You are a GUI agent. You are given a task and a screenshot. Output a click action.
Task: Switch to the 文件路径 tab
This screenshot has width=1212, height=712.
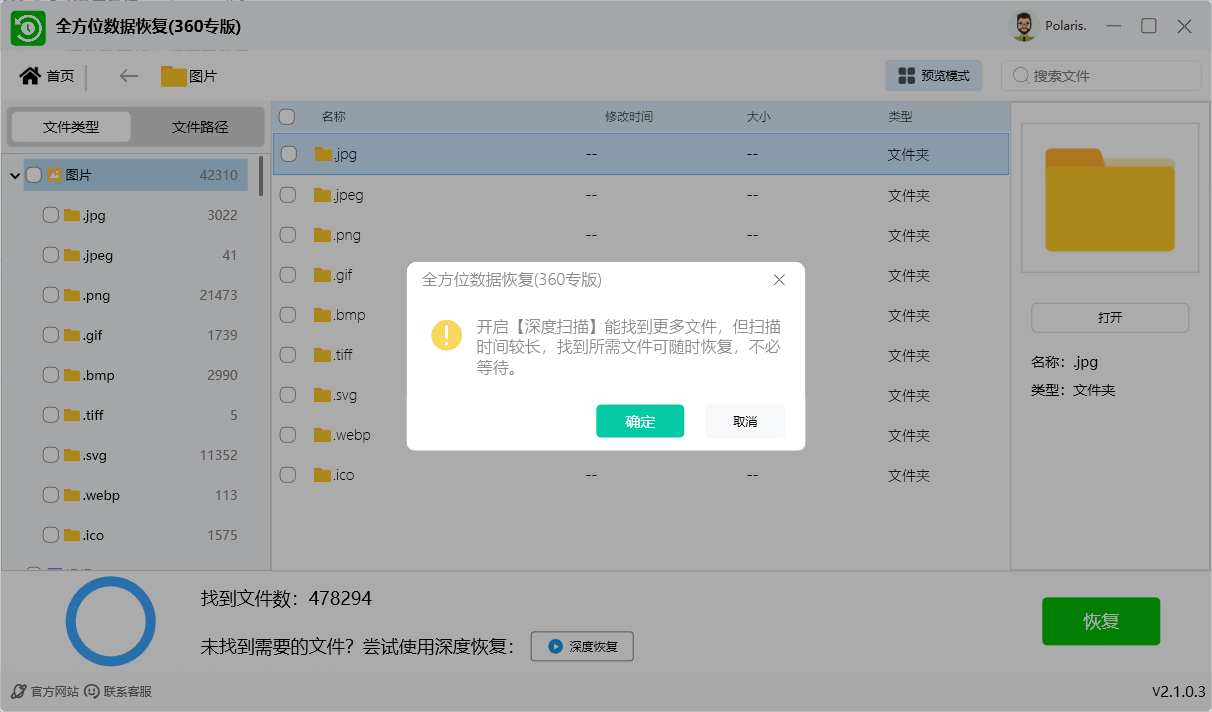(x=200, y=127)
